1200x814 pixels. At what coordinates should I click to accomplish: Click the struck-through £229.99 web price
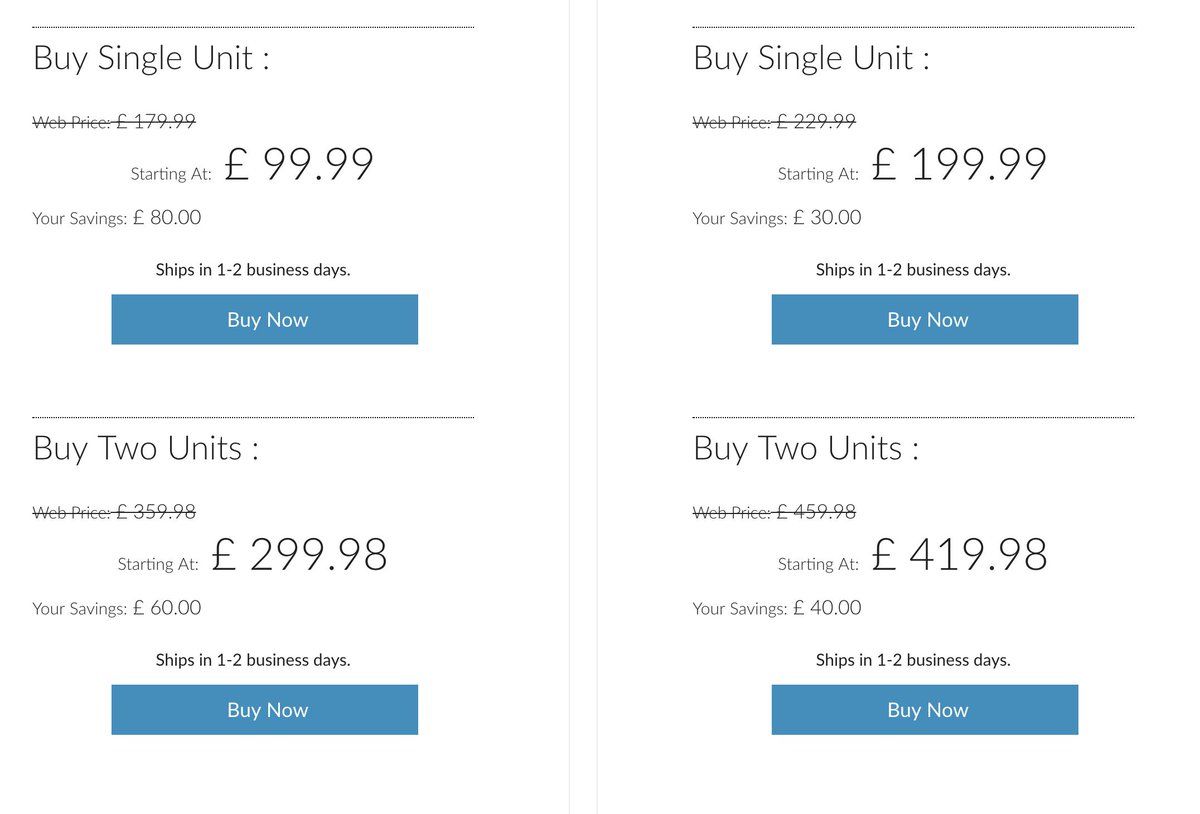[815, 122]
